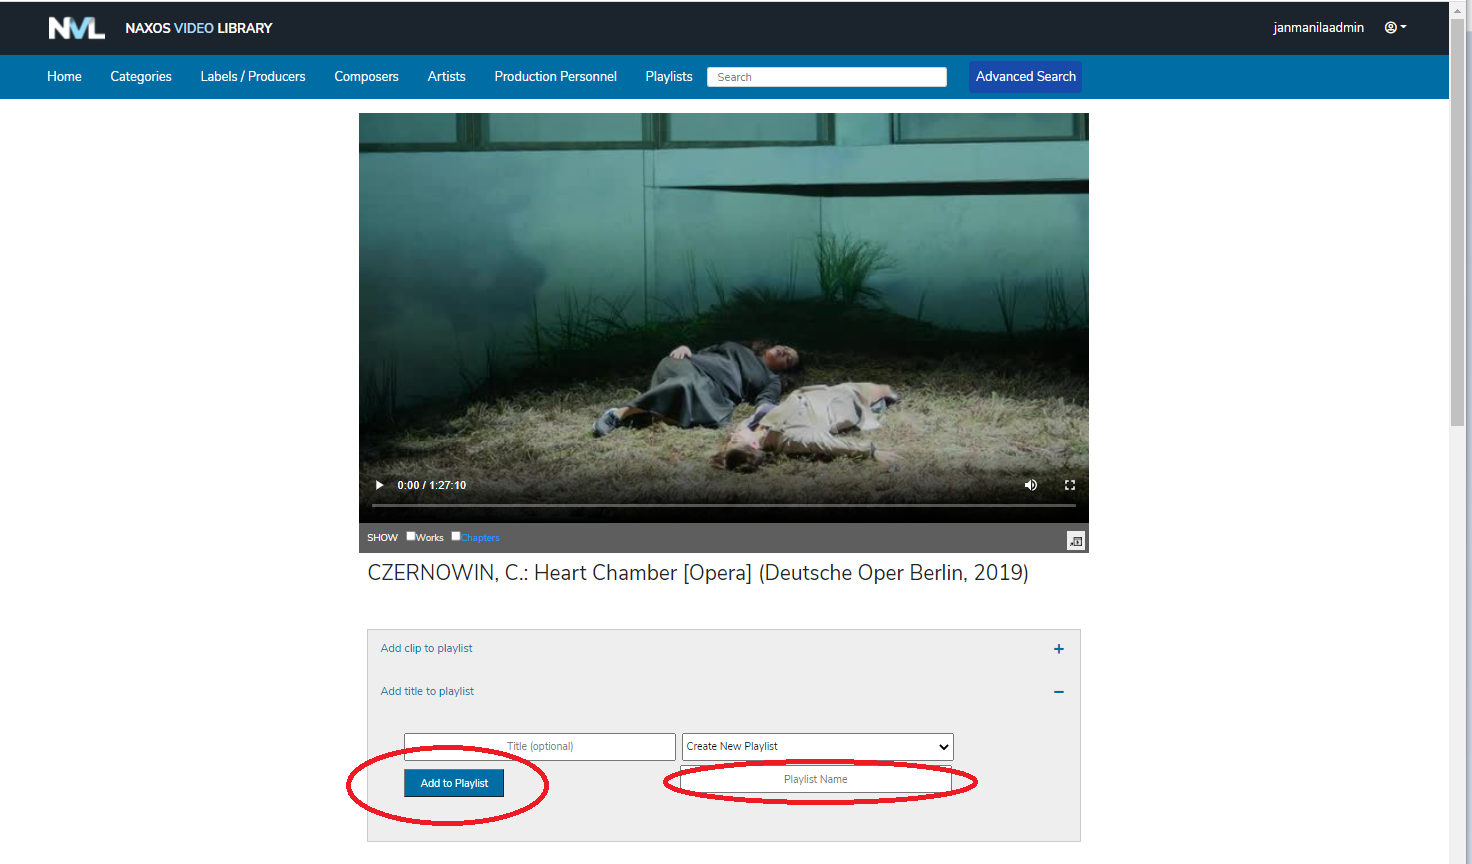Click the janmanilaadmin username
1472x864 pixels.
(1318, 28)
